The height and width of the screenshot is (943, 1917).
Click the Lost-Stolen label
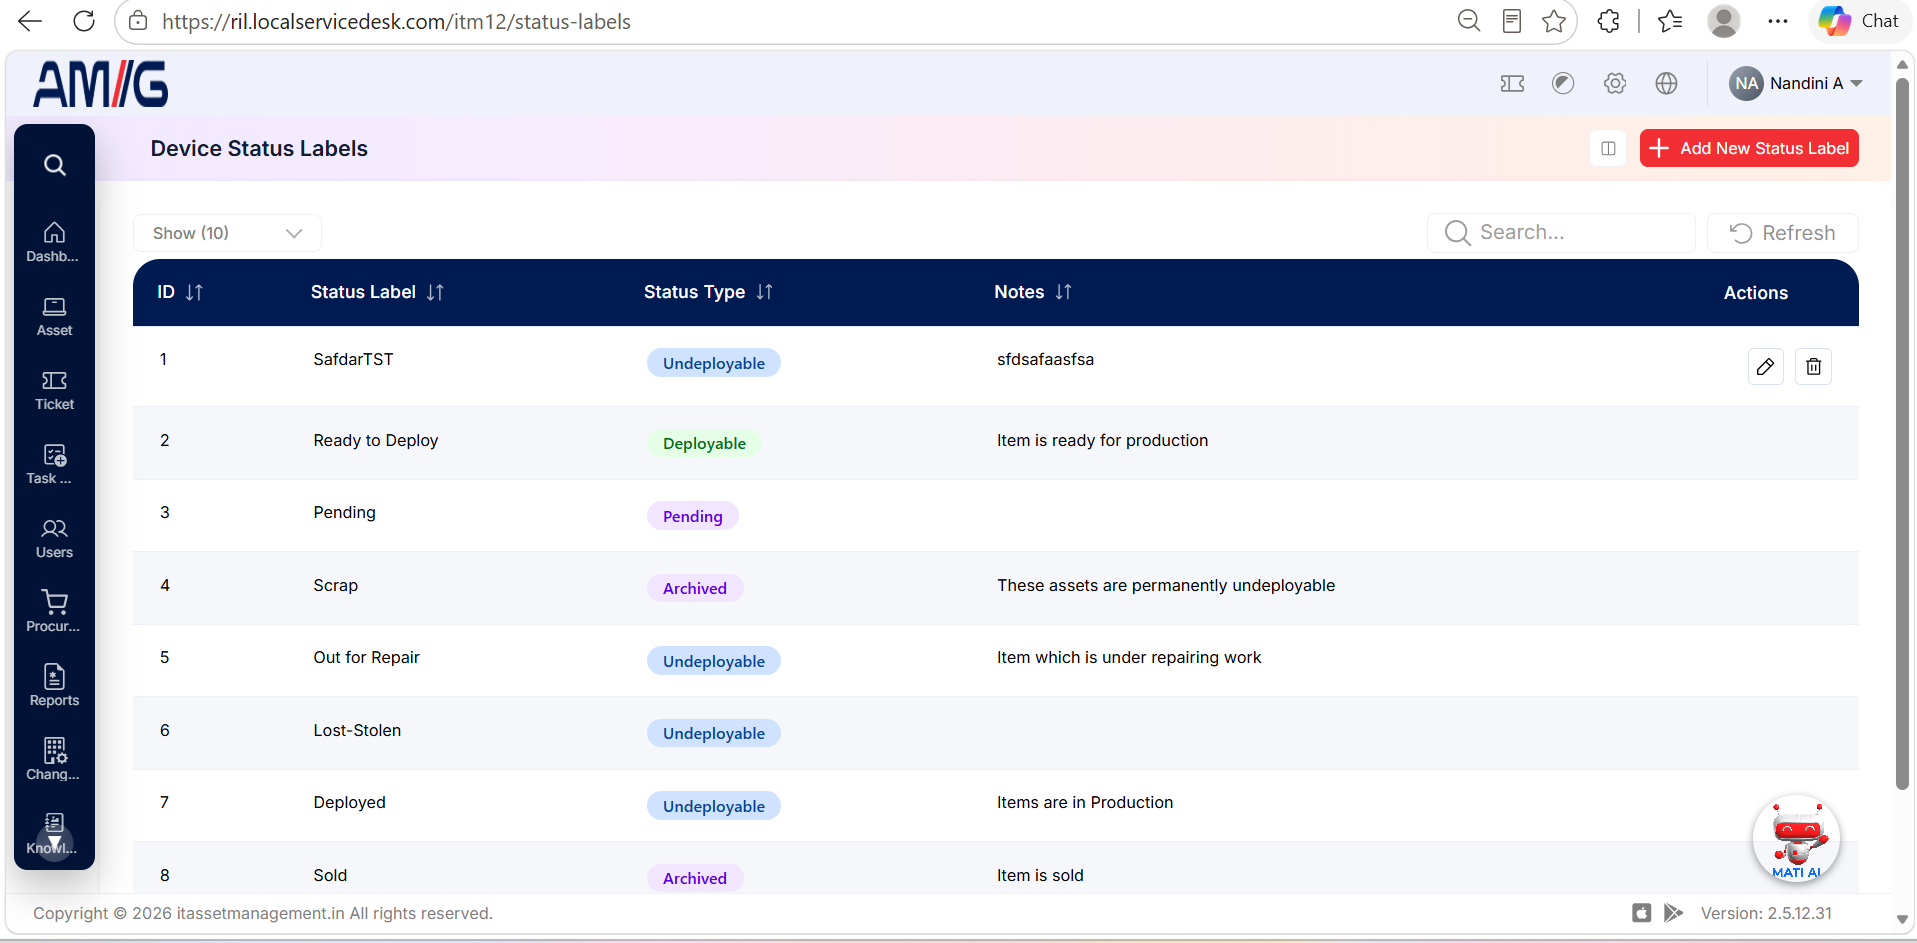click(x=357, y=730)
